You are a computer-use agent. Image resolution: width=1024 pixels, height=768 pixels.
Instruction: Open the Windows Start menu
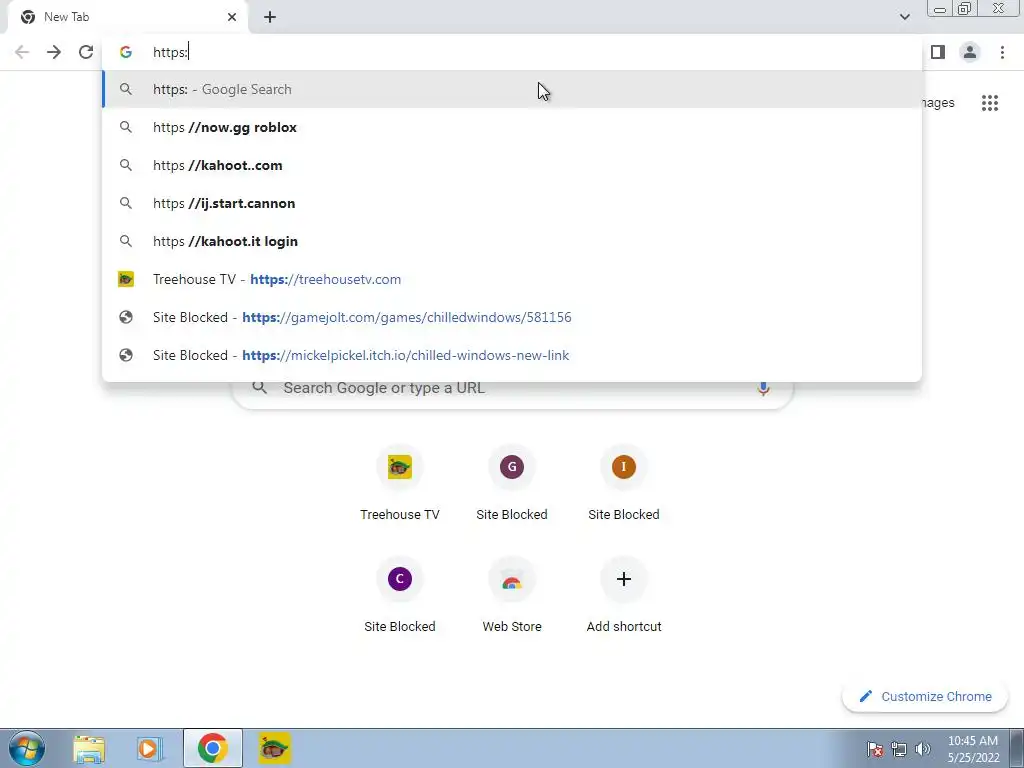pos(27,749)
